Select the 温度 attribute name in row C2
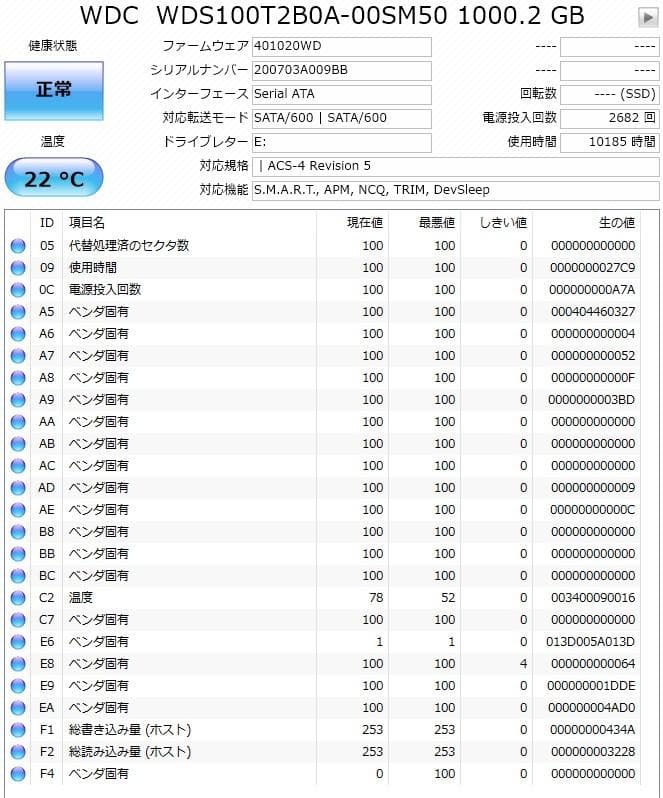The width and height of the screenshot is (663, 798). point(81,598)
